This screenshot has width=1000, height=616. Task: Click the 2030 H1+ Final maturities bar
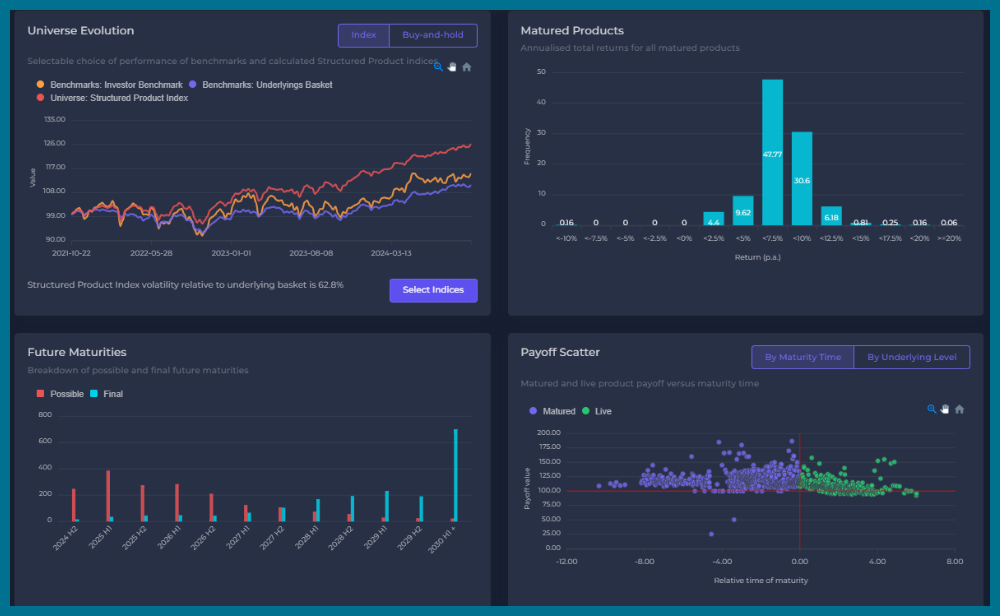[x=456, y=475]
